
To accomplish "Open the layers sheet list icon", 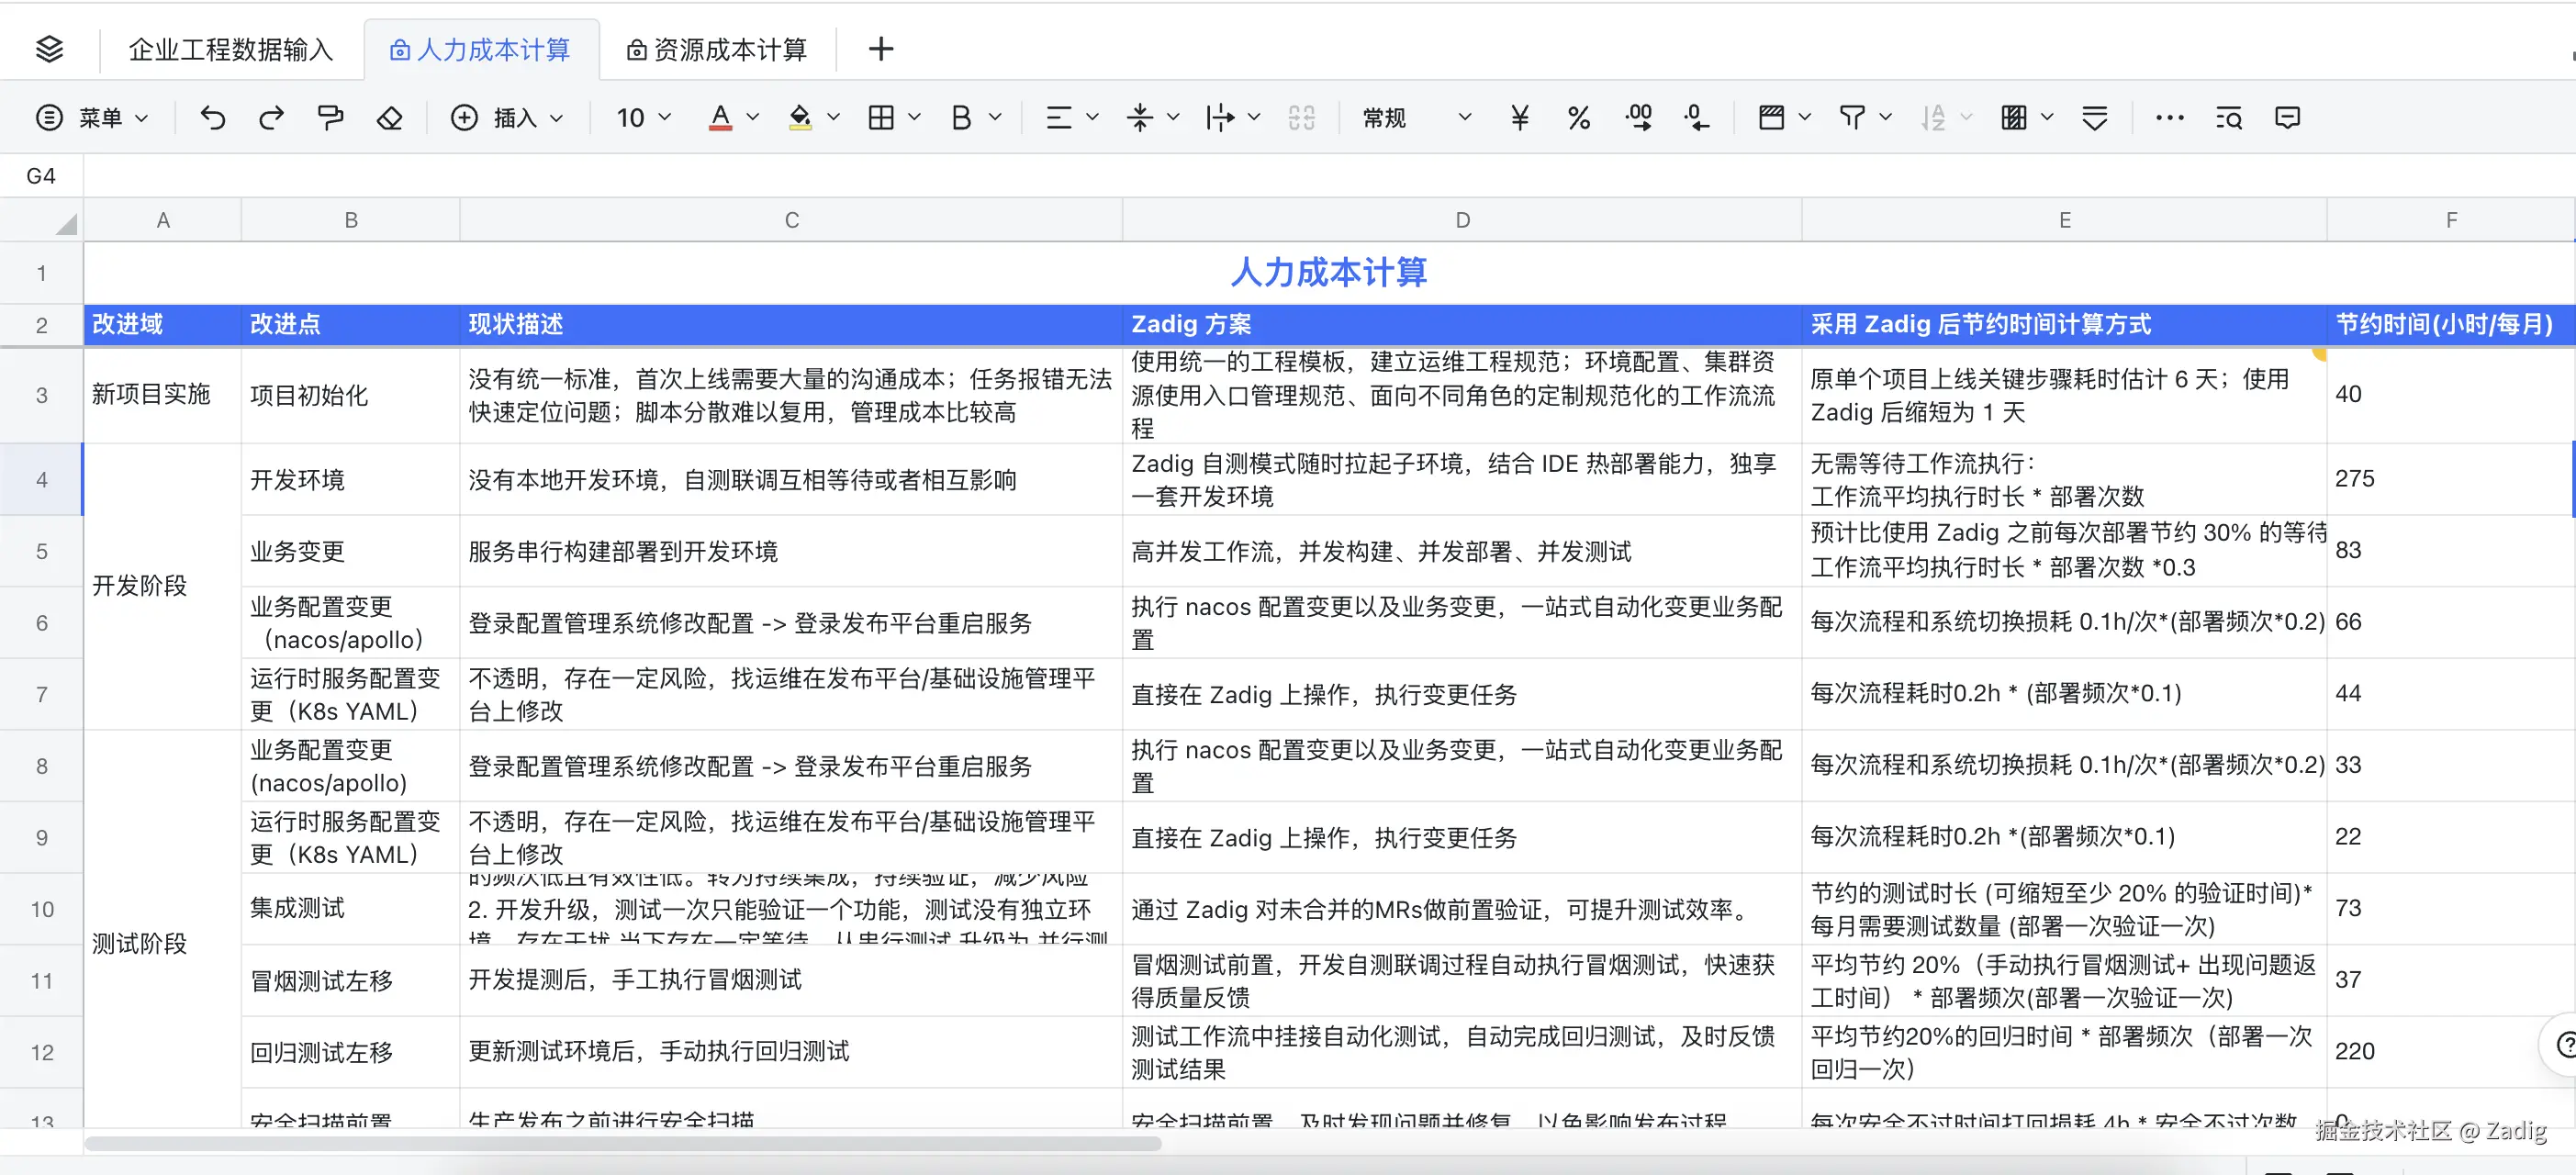I will [x=49, y=49].
